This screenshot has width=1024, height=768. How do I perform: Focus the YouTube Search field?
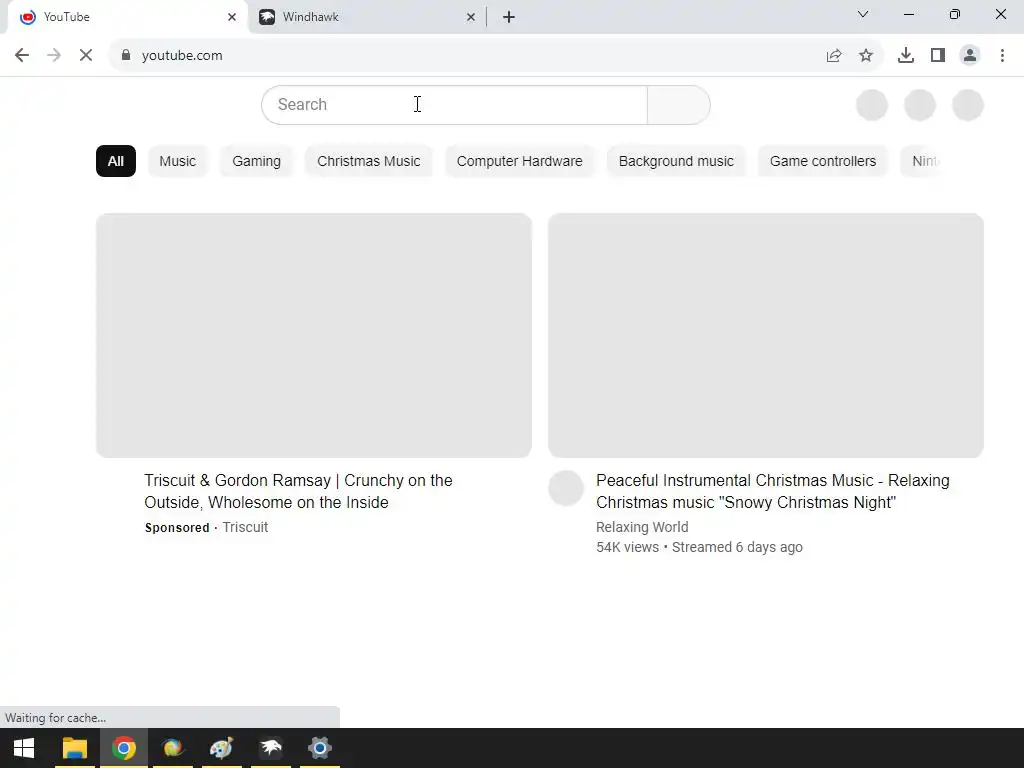[455, 104]
